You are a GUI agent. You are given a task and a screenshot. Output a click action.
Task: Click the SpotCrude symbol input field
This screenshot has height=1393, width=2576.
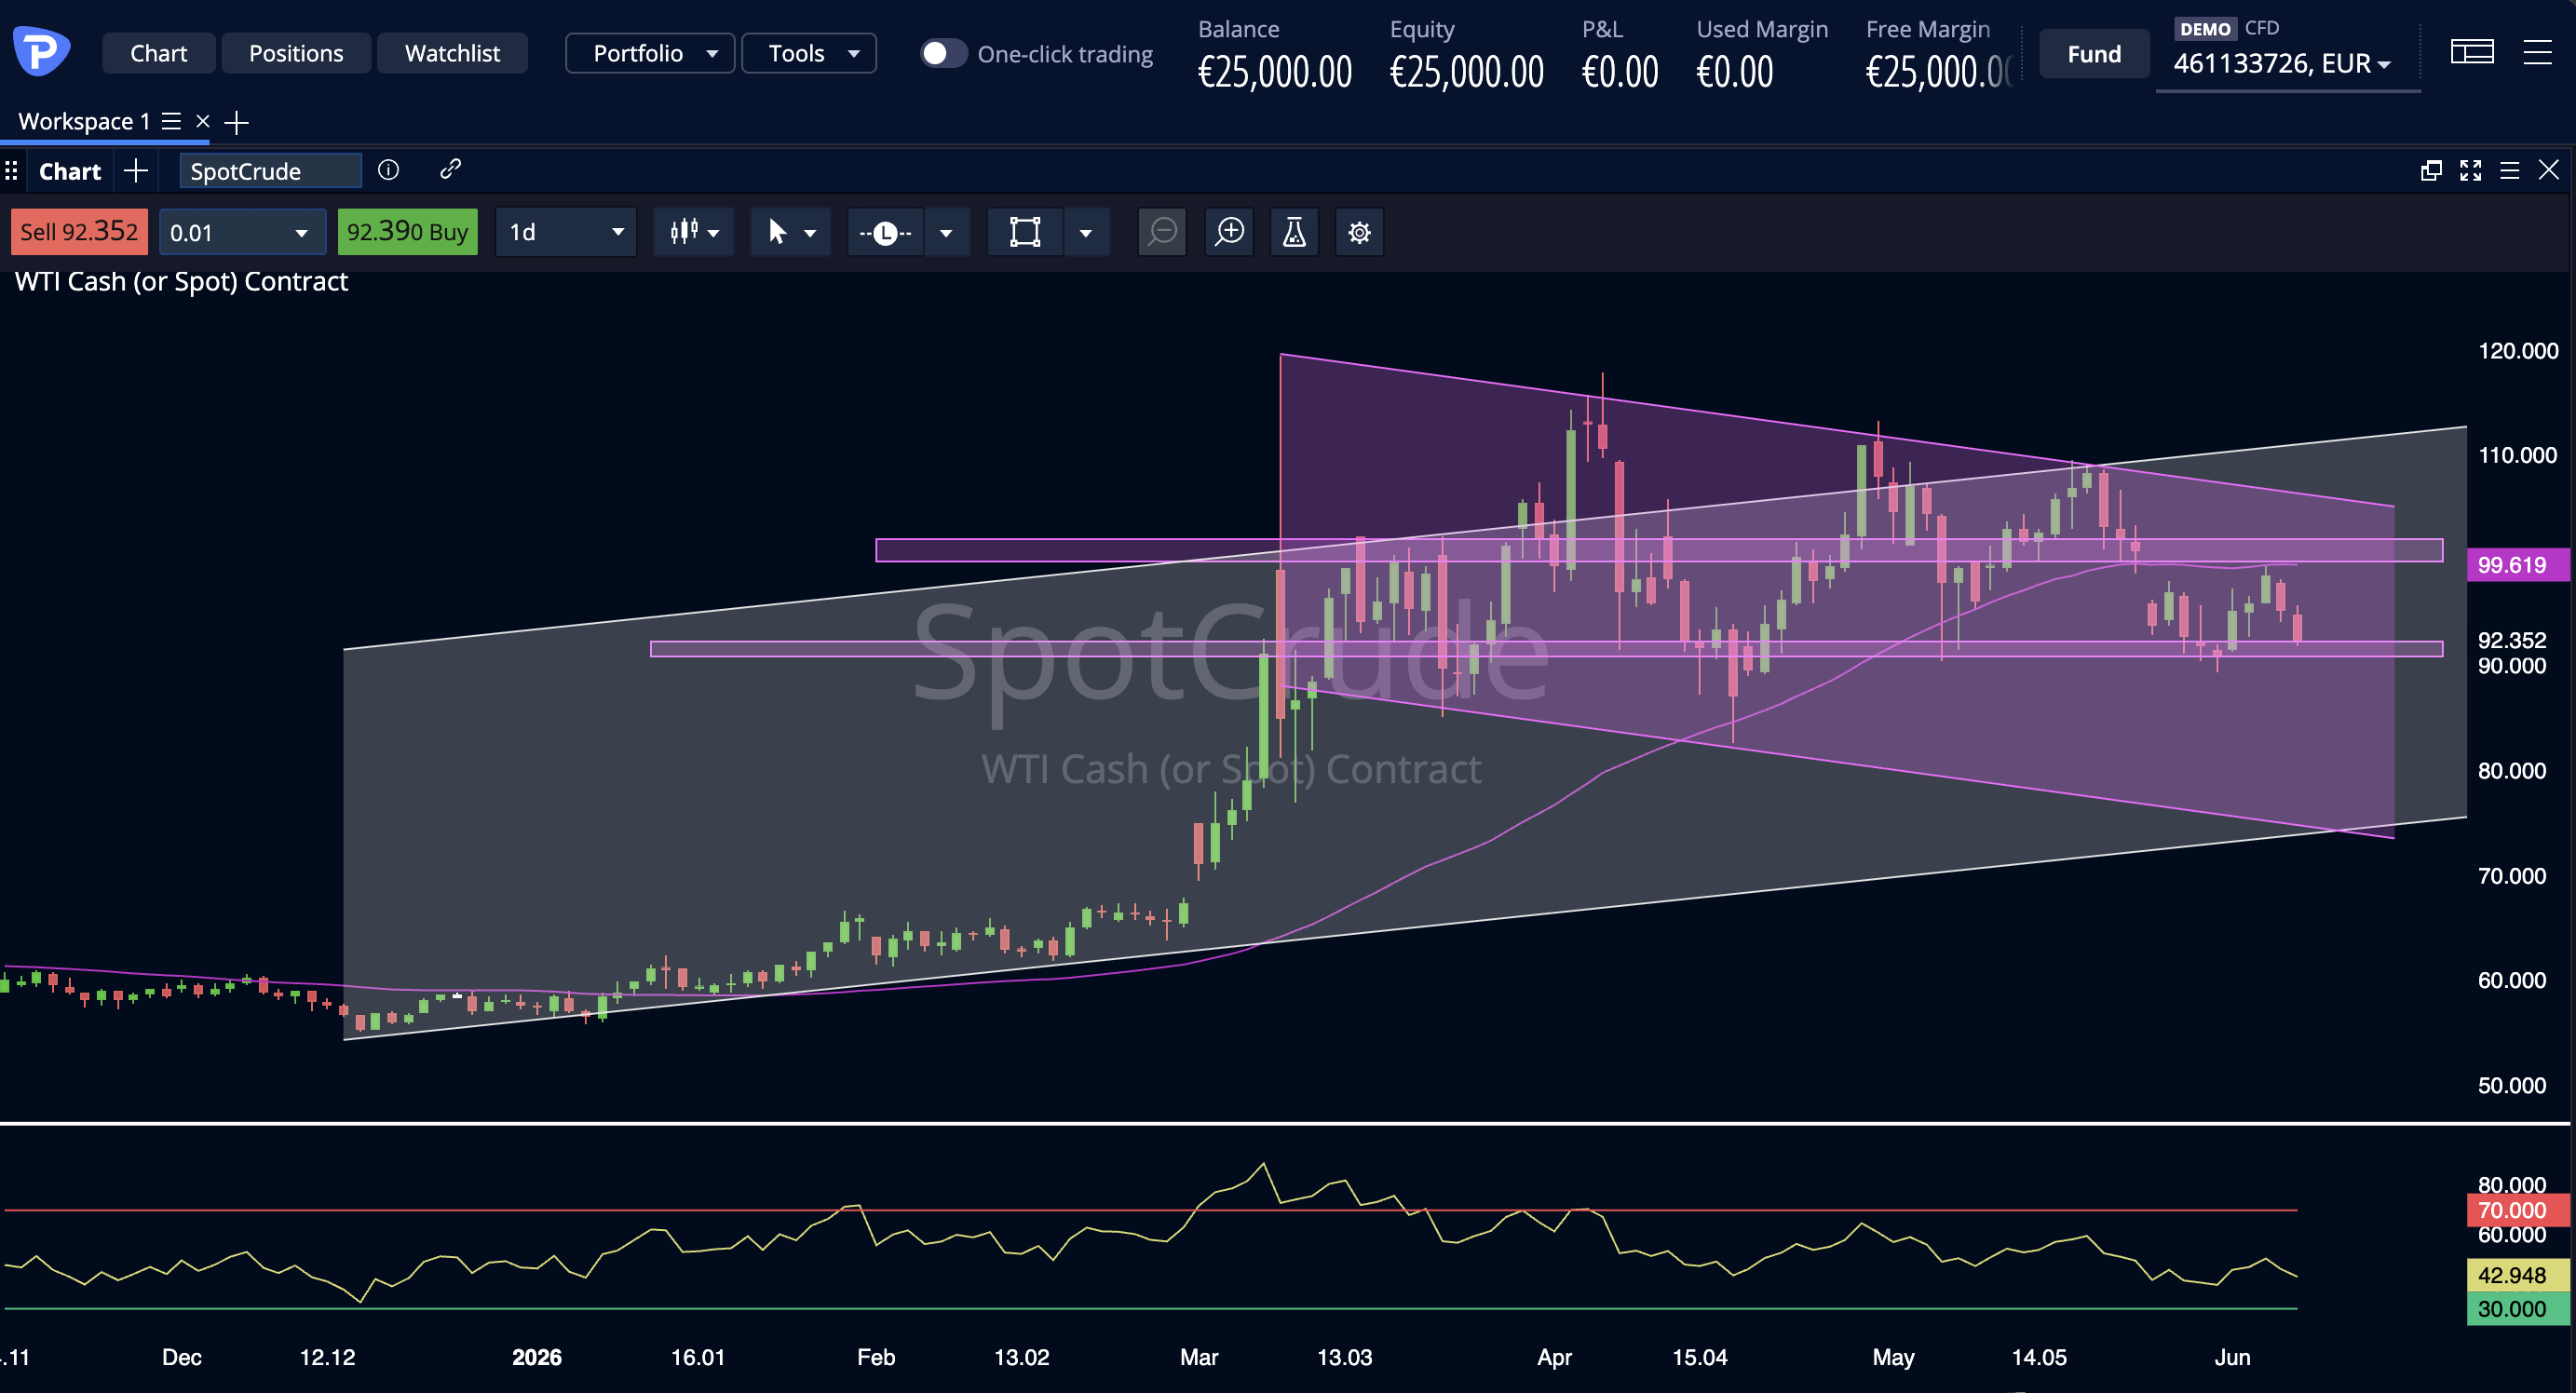click(x=270, y=171)
